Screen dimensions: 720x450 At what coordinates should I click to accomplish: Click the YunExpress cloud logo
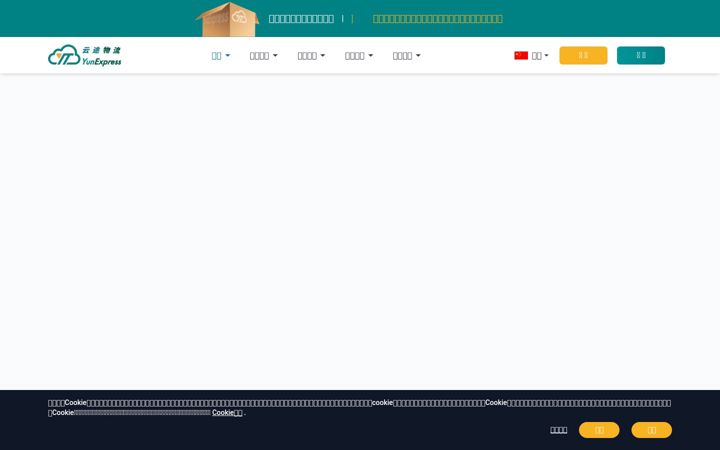tap(84, 56)
